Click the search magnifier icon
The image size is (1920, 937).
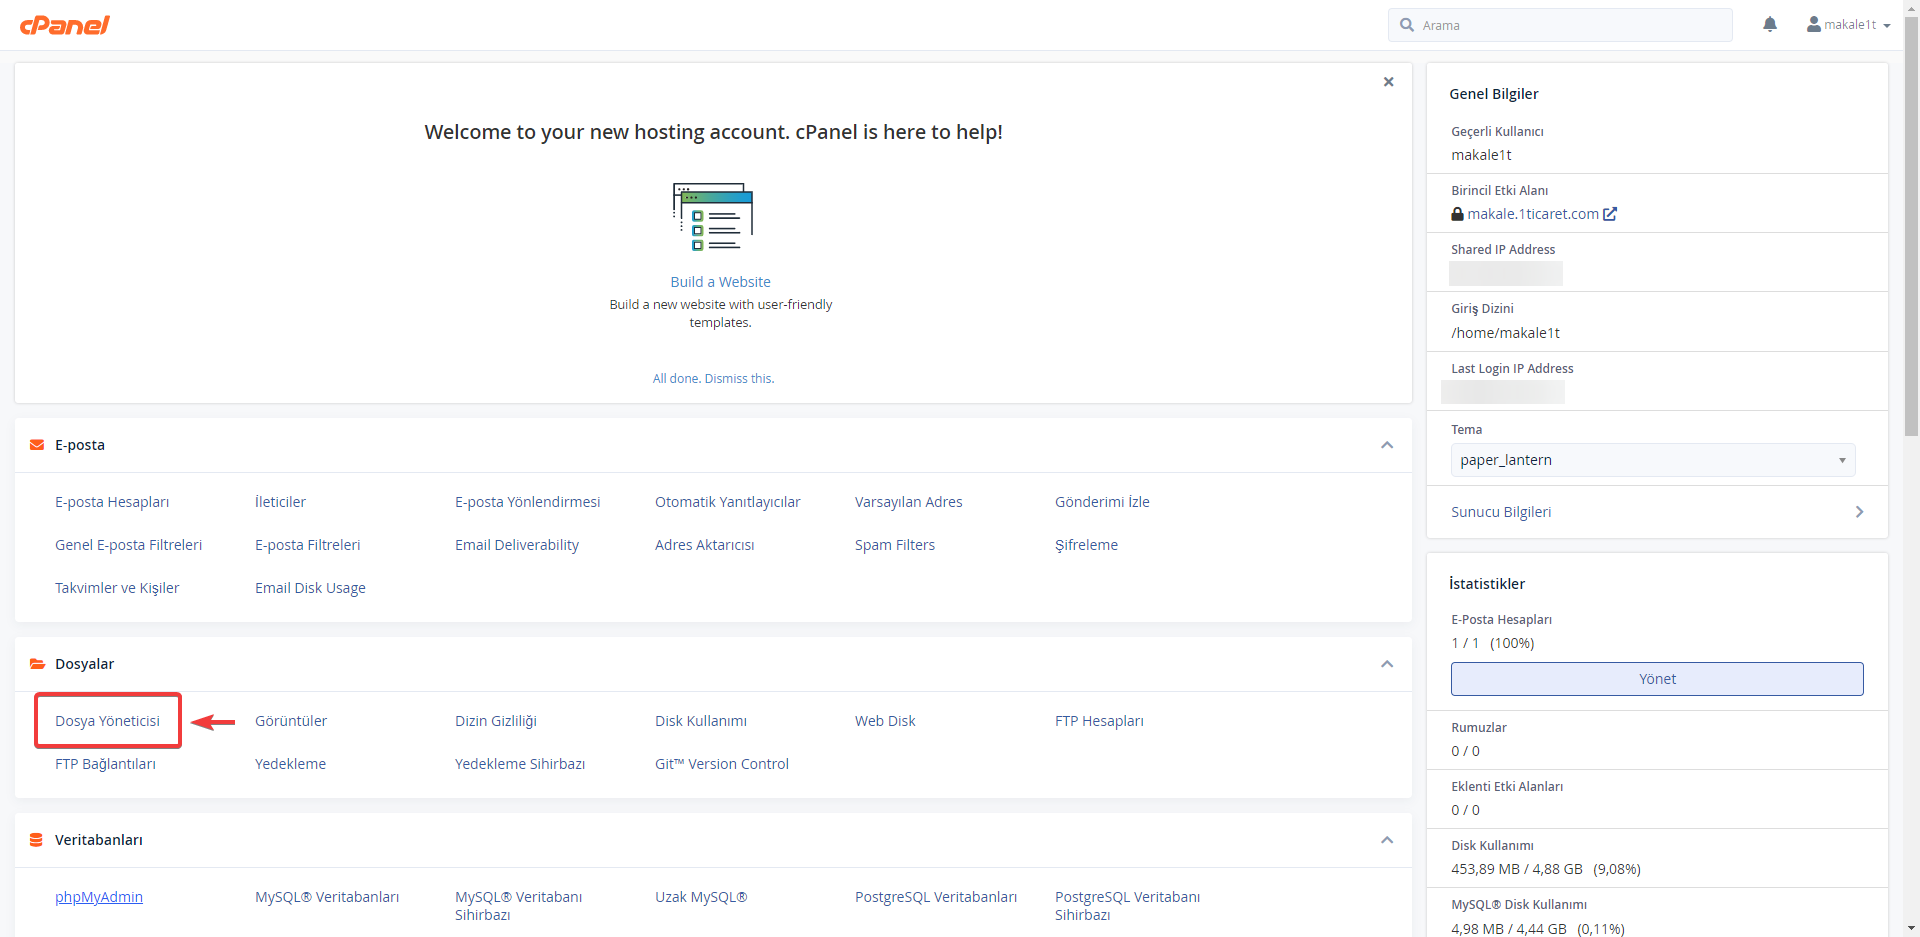pyautogui.click(x=1407, y=25)
